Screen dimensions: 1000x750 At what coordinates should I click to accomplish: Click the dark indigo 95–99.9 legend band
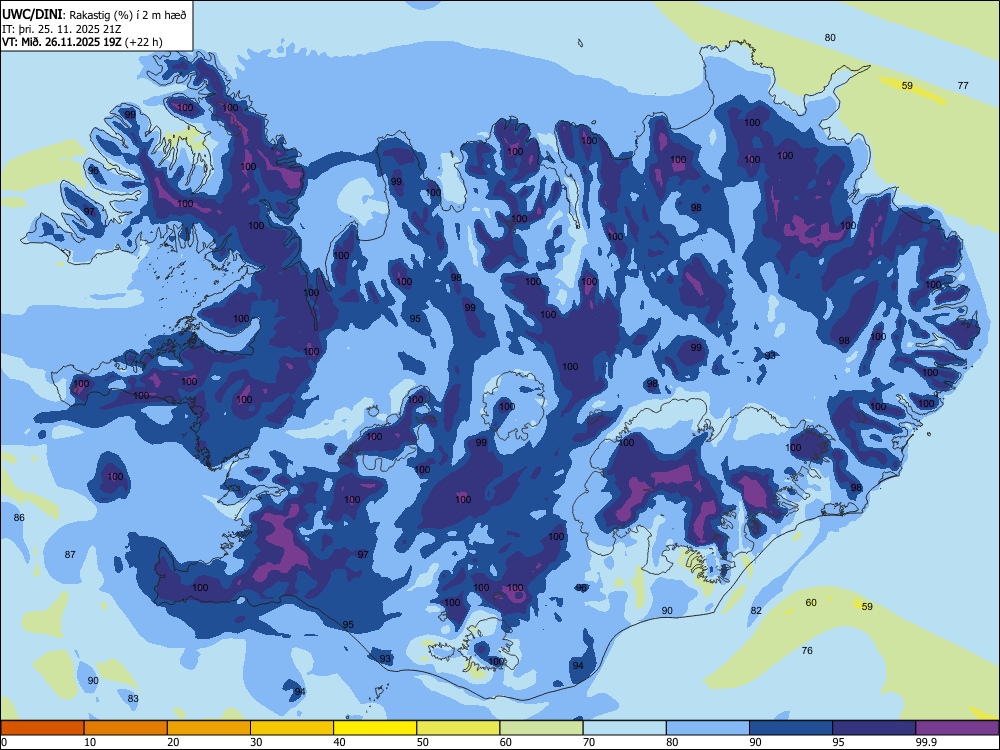click(874, 728)
